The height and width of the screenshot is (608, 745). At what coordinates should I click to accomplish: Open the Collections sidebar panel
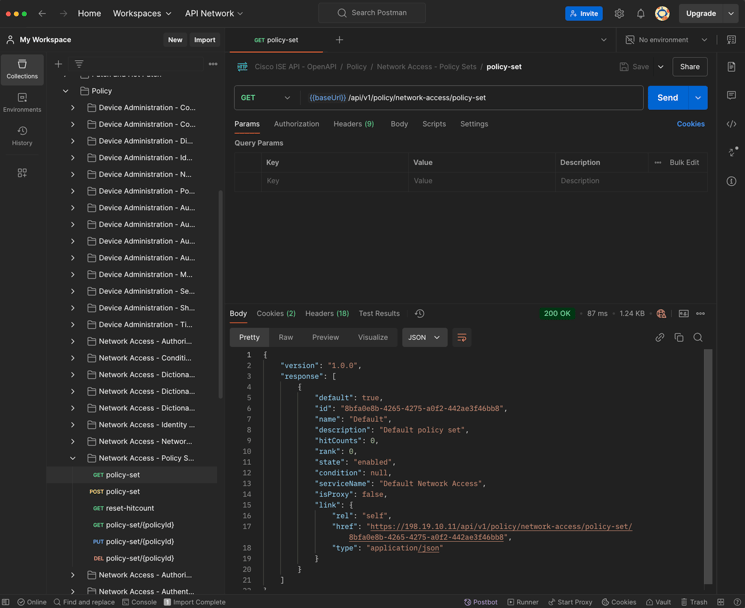(x=22, y=69)
